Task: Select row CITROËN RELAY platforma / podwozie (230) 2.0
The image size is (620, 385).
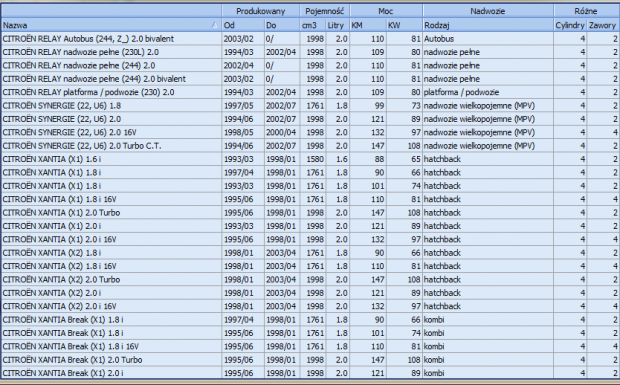Action: coord(310,92)
